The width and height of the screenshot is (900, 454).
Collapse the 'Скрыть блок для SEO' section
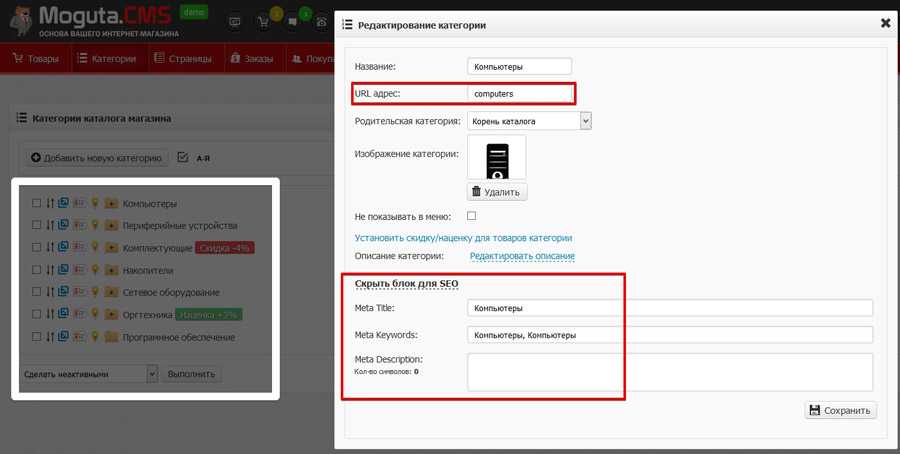pyautogui.click(x=406, y=284)
